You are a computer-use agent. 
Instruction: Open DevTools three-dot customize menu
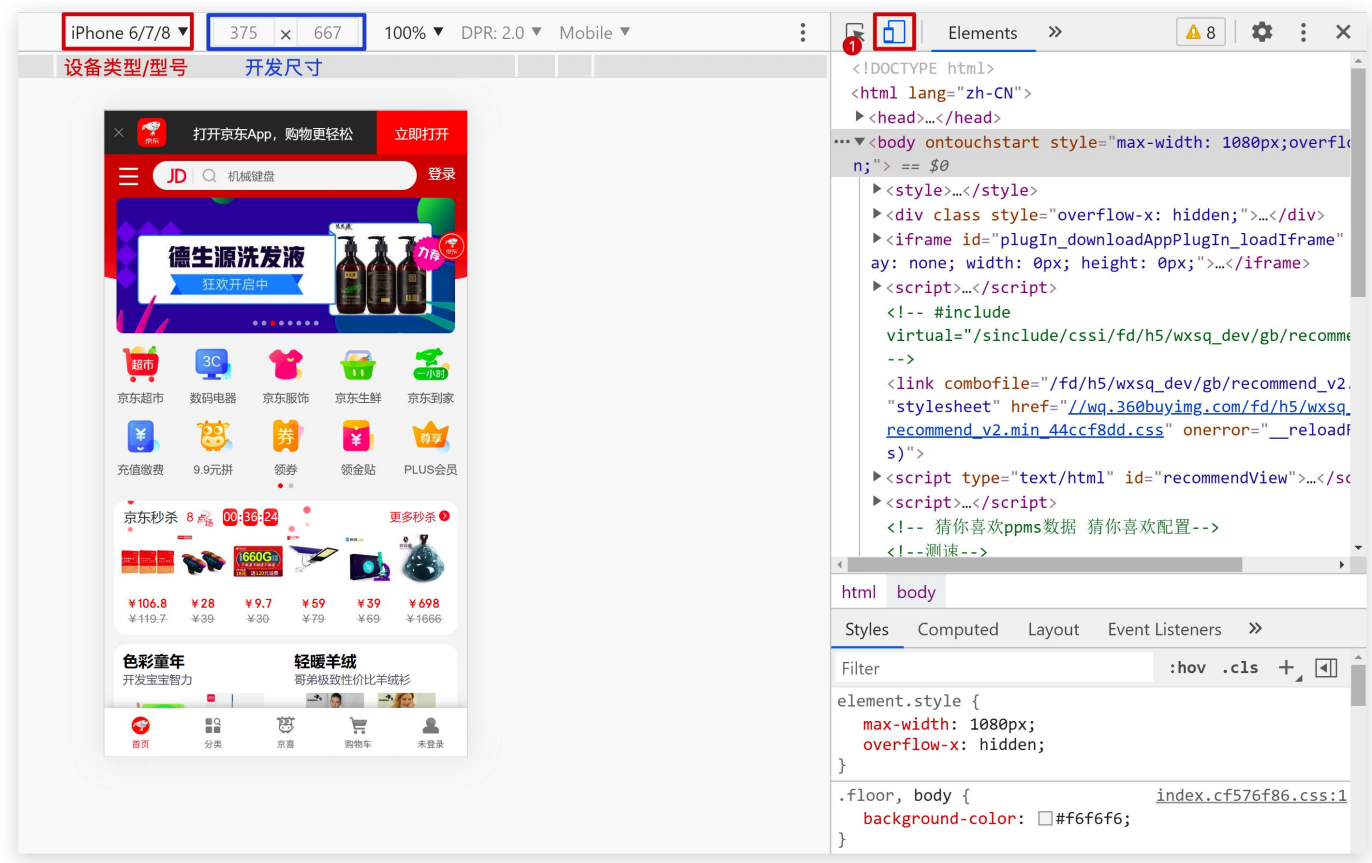pyautogui.click(x=1303, y=32)
